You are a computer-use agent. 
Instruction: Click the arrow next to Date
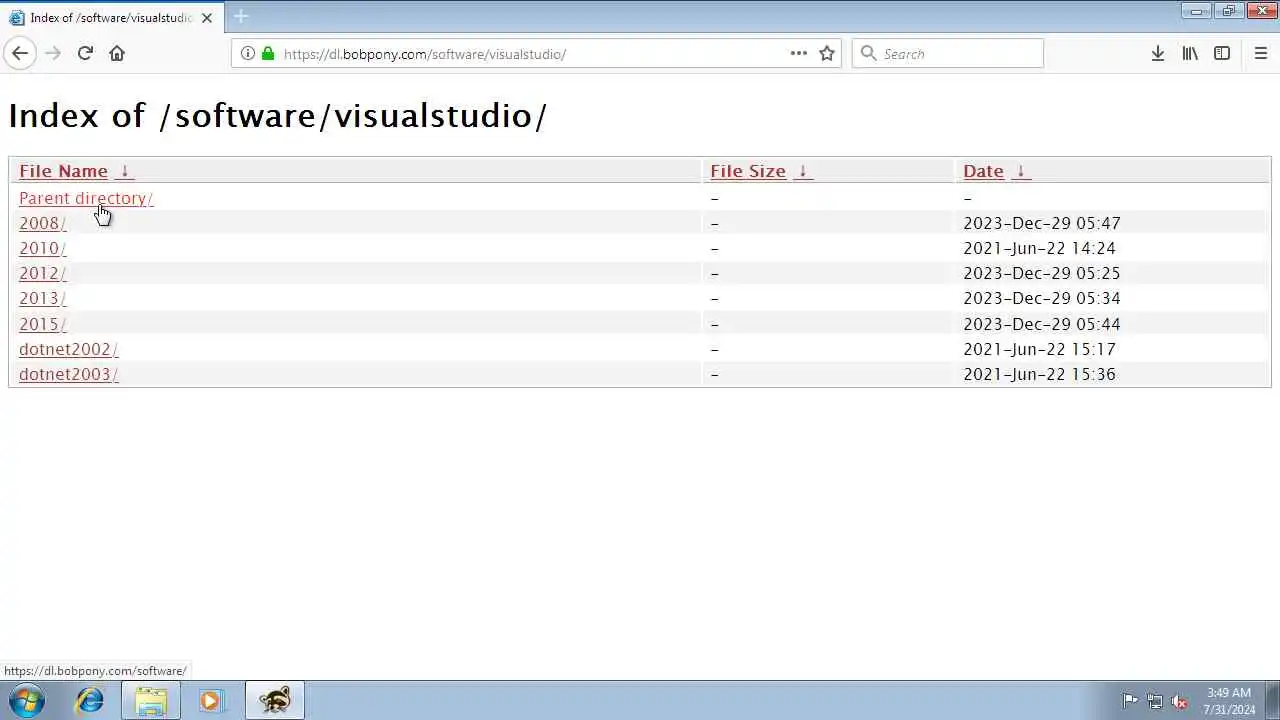[x=1020, y=171]
